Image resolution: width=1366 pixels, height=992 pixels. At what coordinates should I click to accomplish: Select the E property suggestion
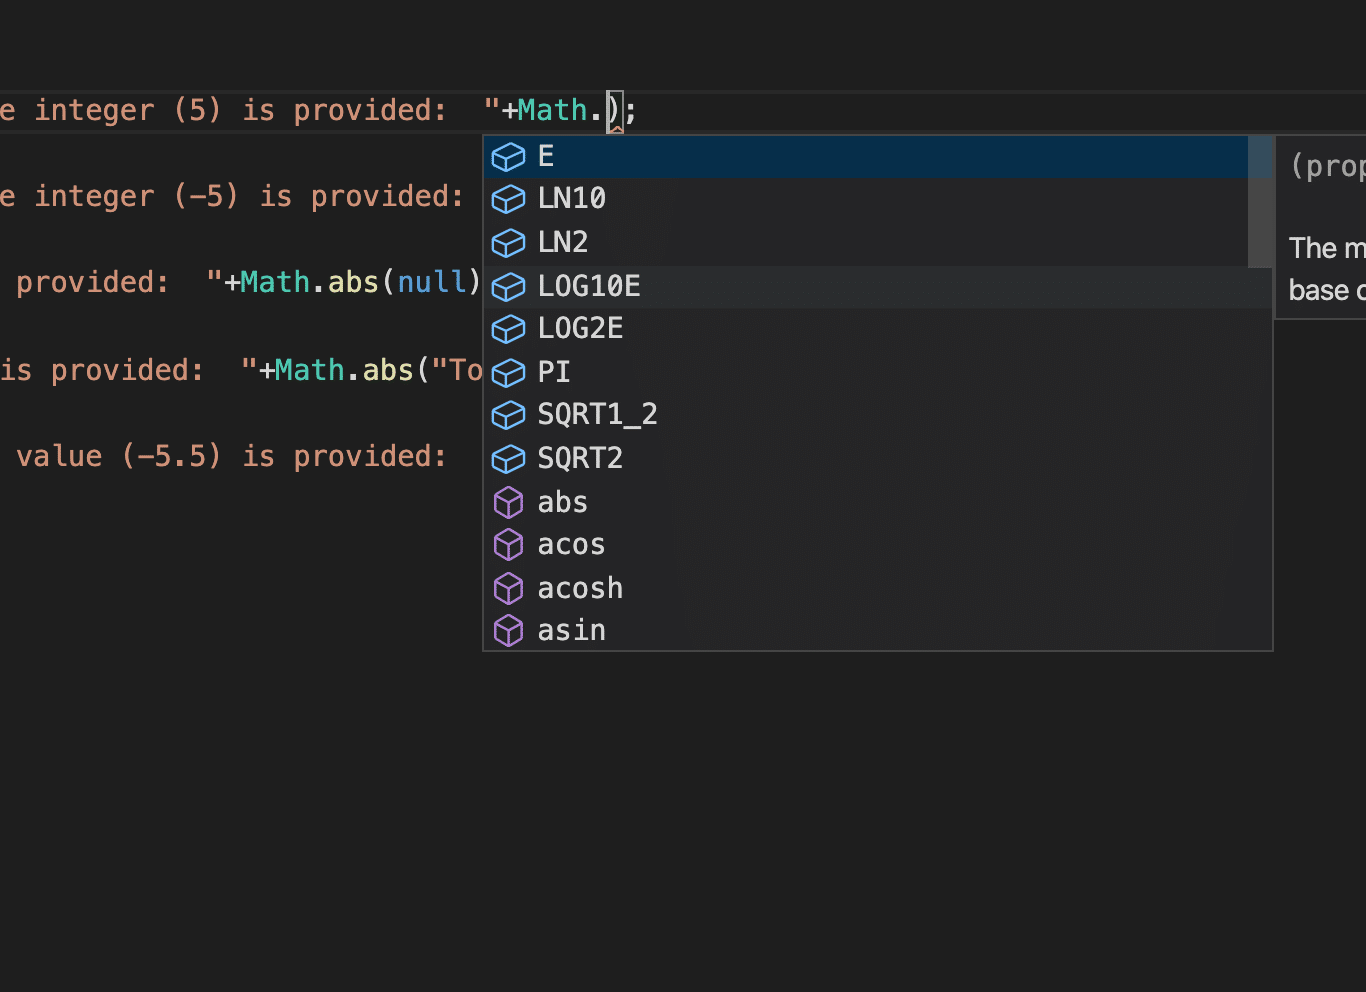[x=866, y=156]
